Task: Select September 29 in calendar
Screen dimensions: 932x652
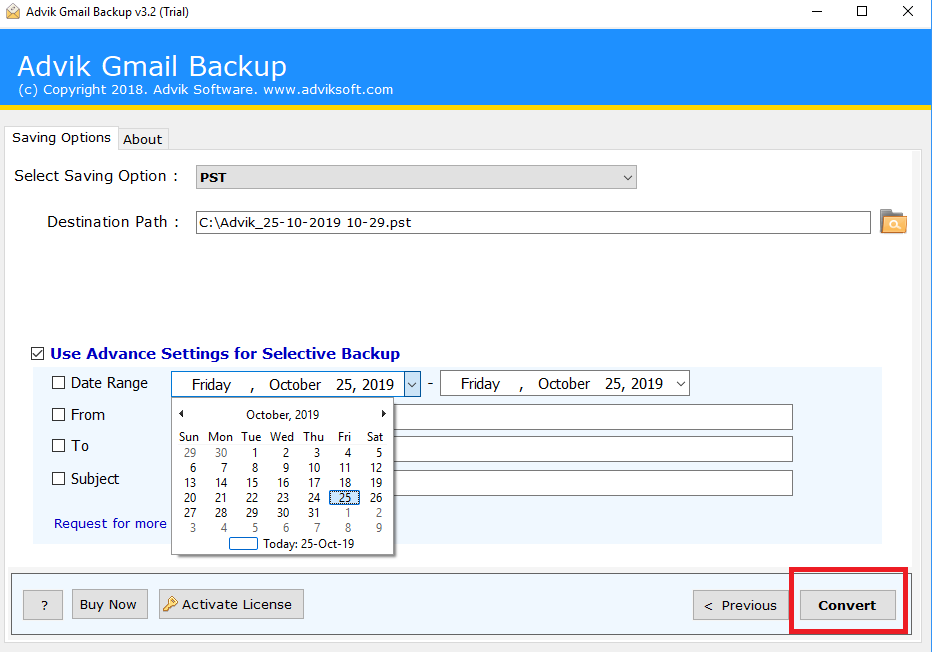Action: click(x=190, y=453)
